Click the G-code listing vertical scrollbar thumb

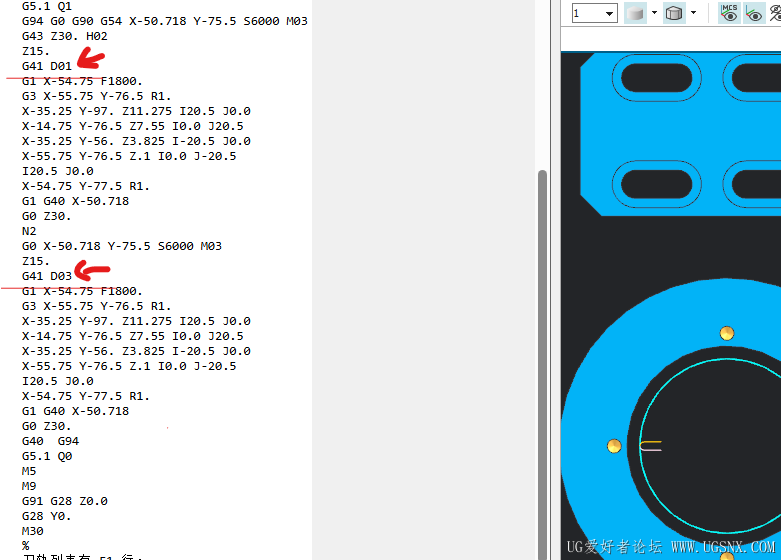pyautogui.click(x=542, y=365)
